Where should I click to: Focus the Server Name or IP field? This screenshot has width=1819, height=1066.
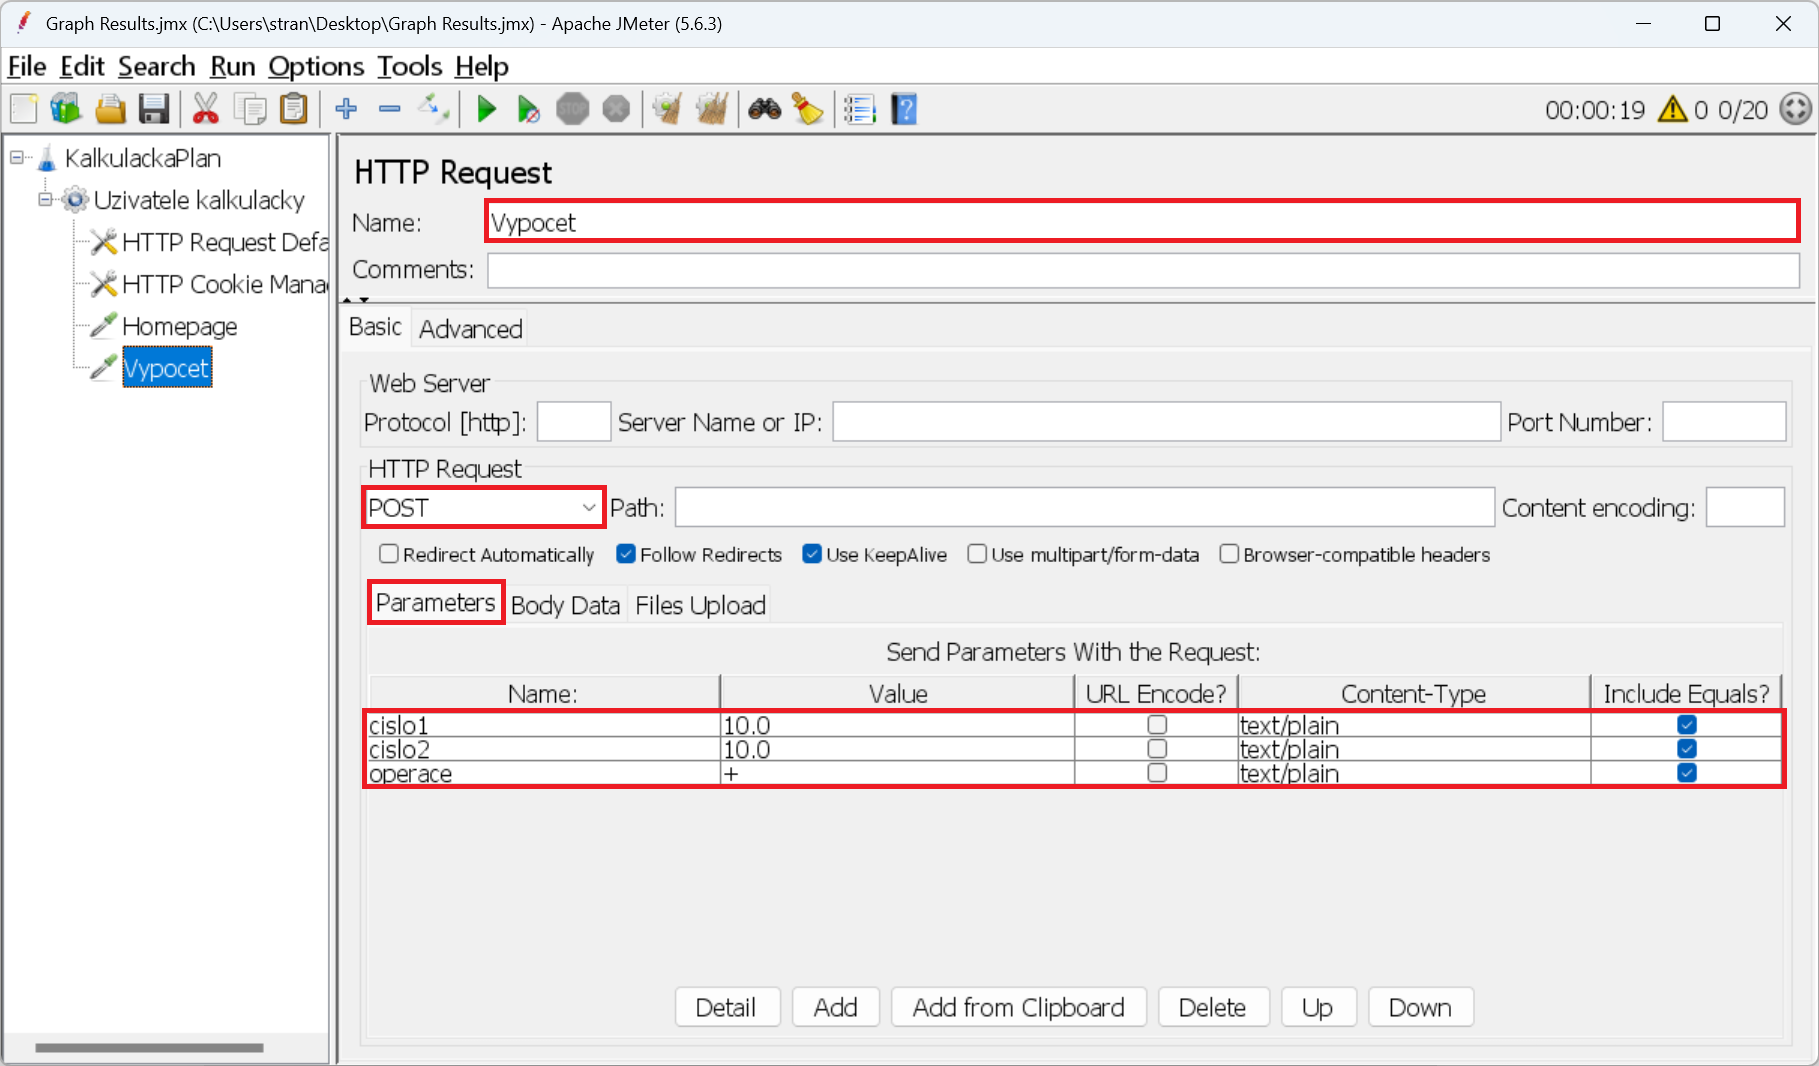click(1166, 422)
